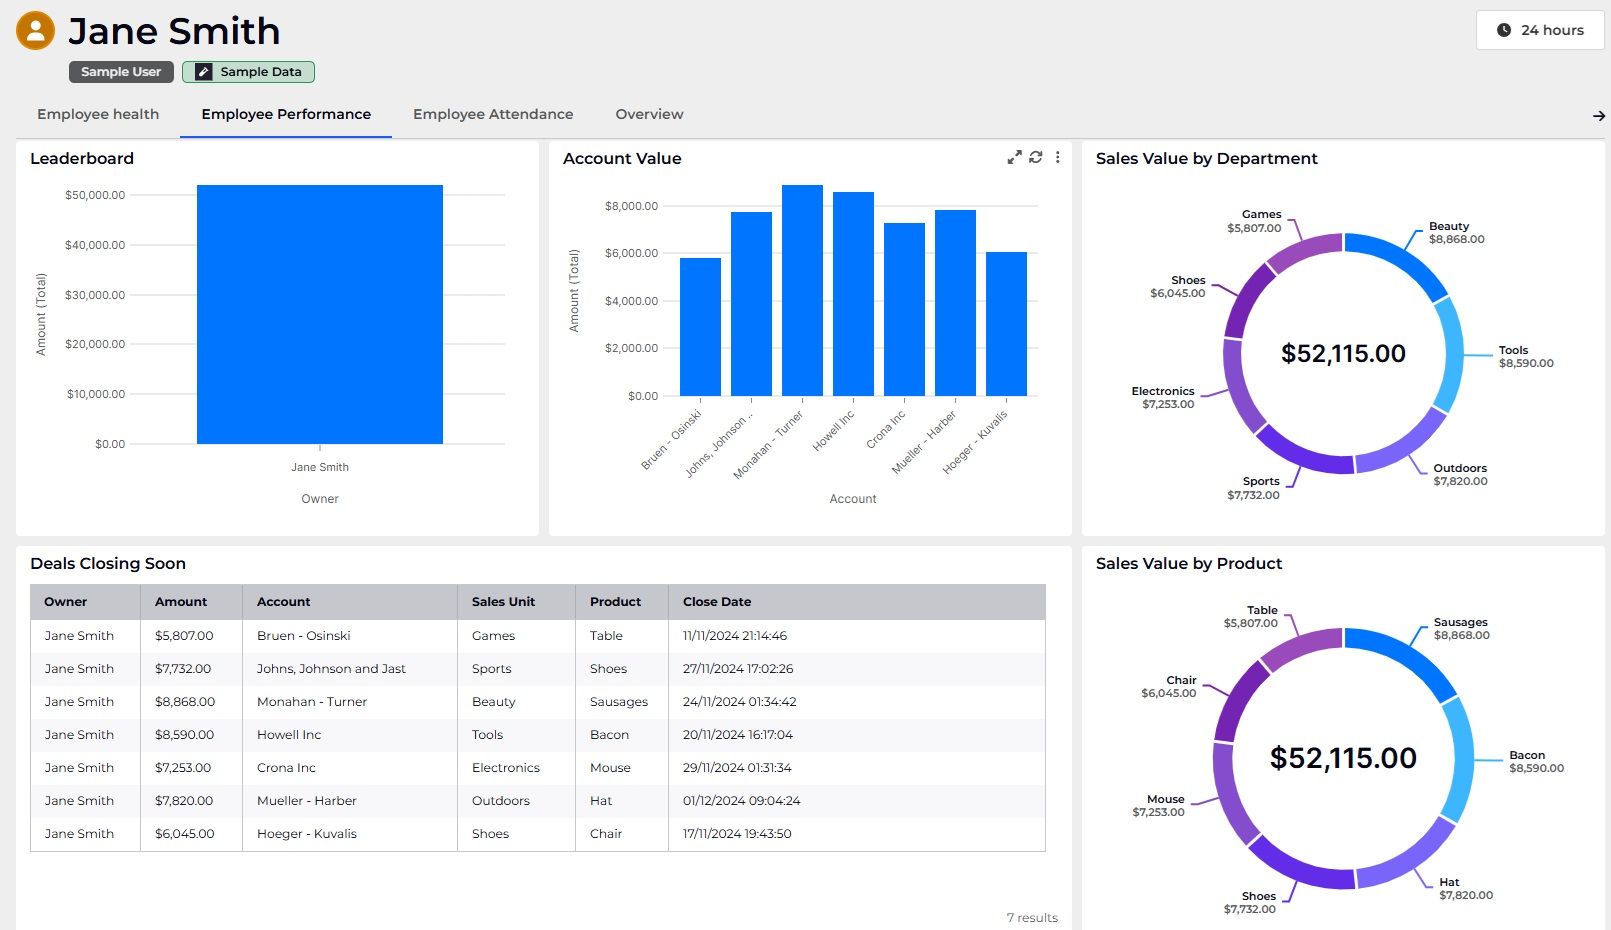
Task: Click the $52,115.00 total in product donut
Action: click(x=1343, y=758)
